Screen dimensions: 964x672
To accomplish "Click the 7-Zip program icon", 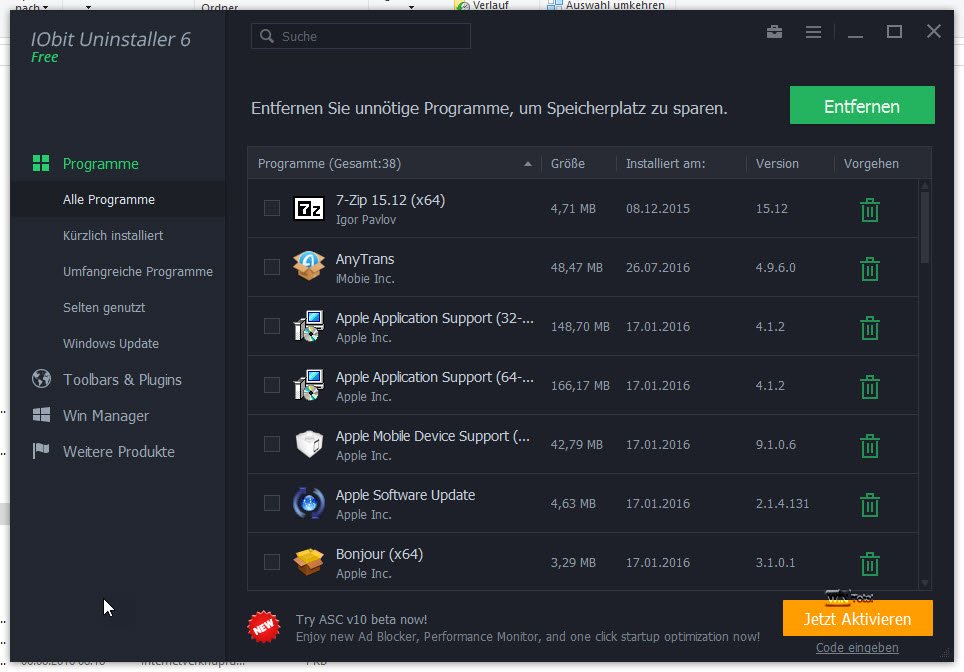I will point(309,208).
